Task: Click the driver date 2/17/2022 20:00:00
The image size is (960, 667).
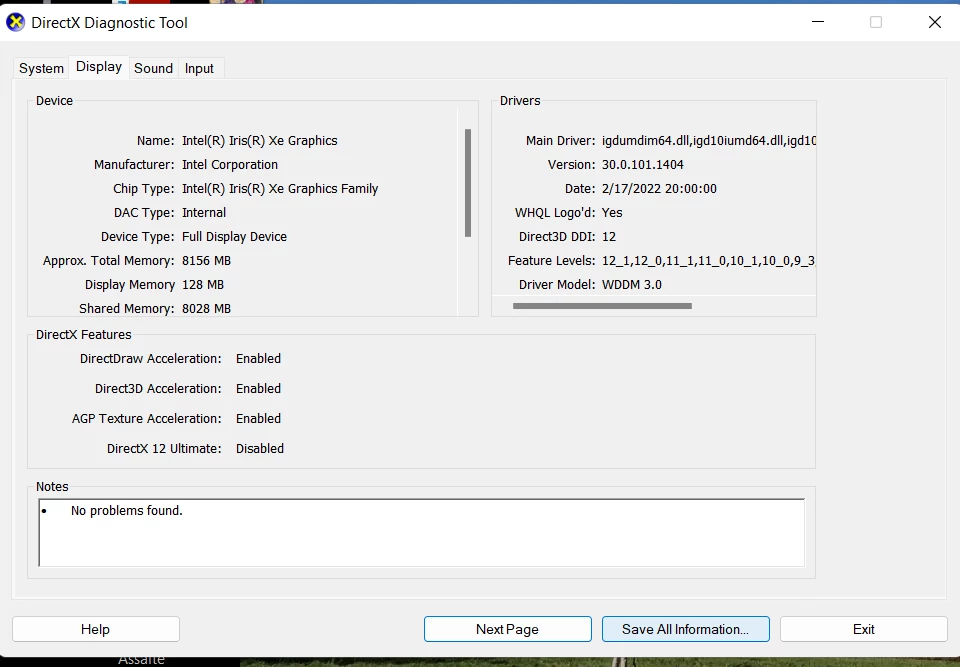Action: (659, 188)
